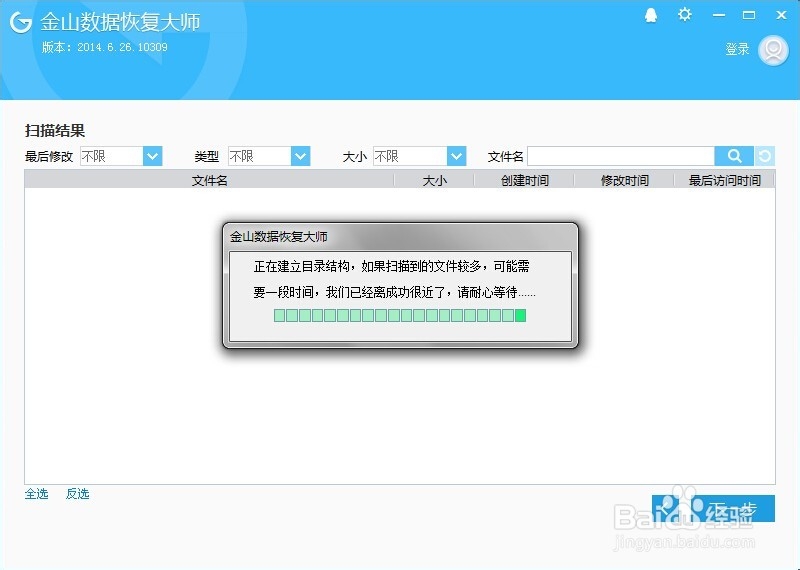Click the reset filter refresh icon
The height and width of the screenshot is (570, 800).
coord(764,156)
